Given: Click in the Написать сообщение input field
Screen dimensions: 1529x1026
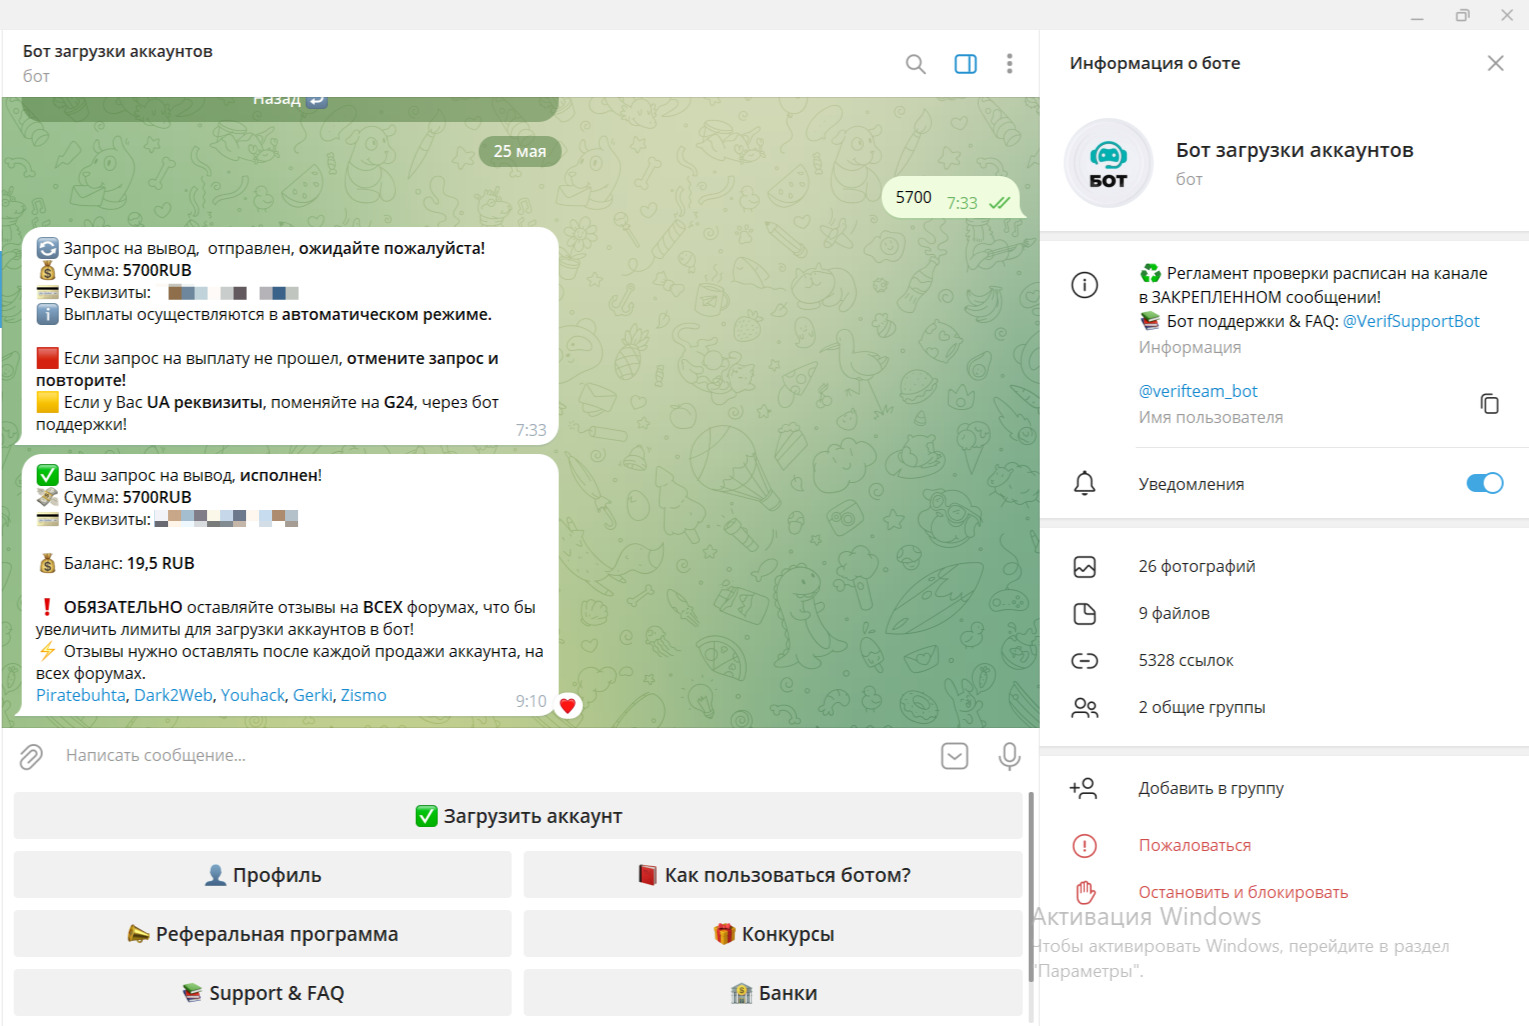Looking at the screenshot, I should (x=480, y=756).
